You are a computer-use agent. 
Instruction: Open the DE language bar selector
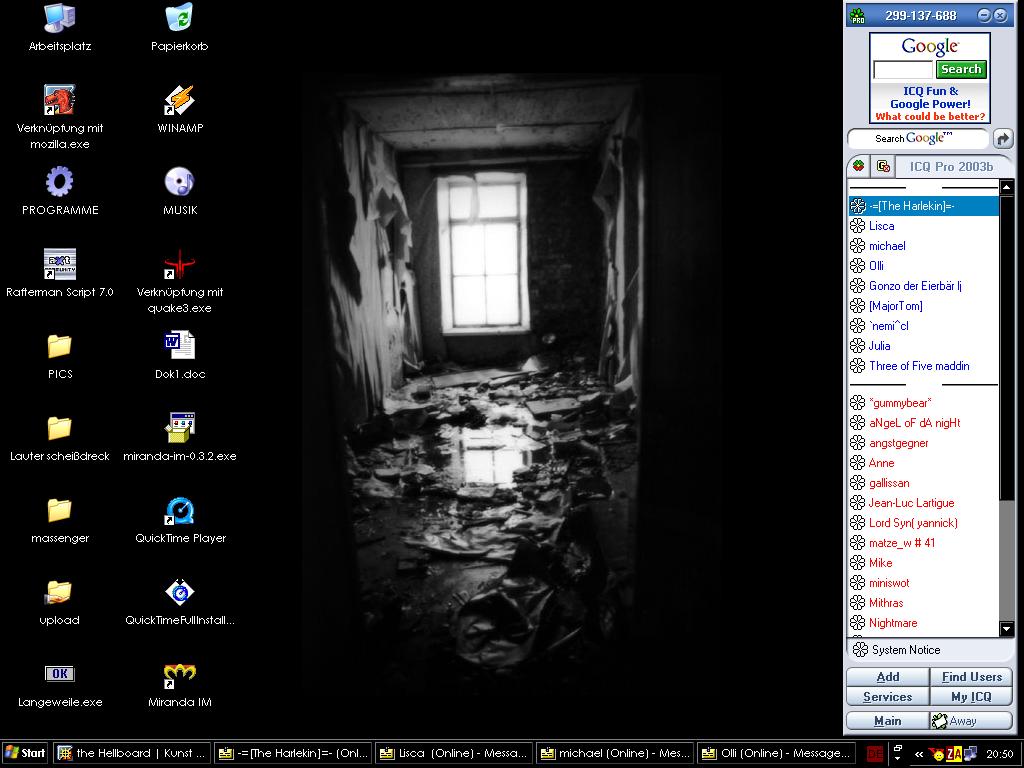pos(875,754)
